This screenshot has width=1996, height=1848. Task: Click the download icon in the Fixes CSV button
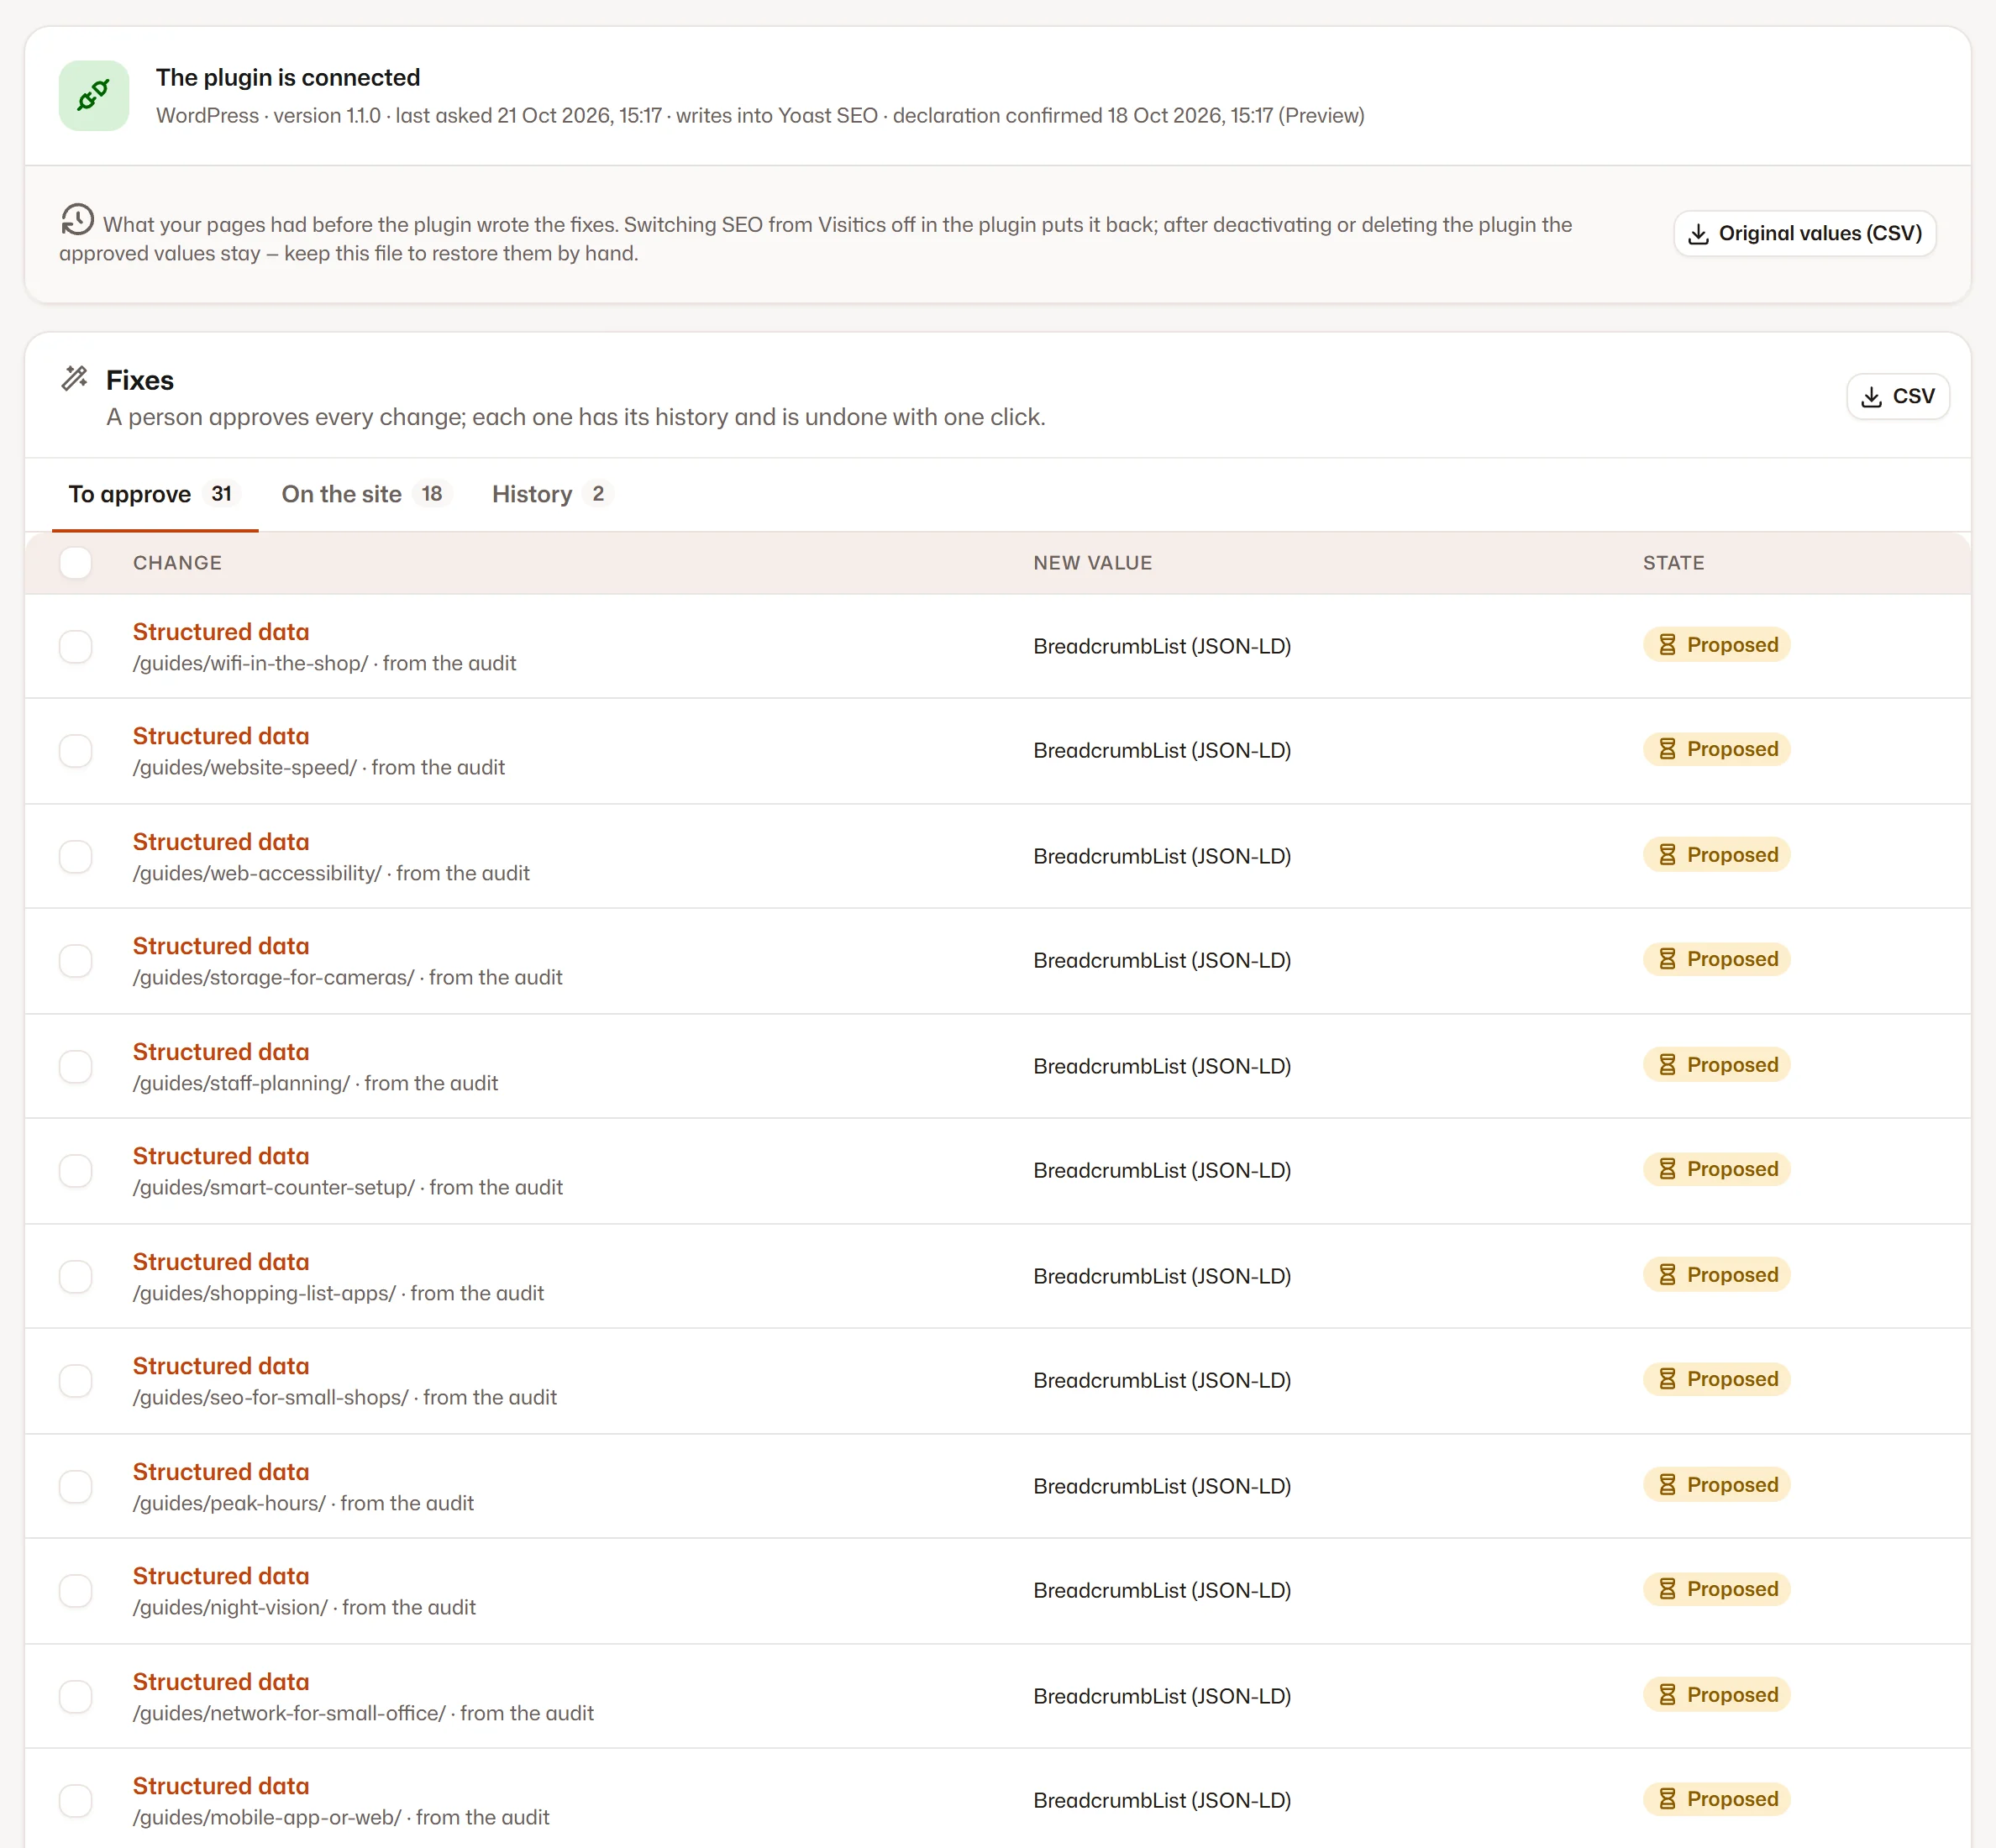point(1871,397)
